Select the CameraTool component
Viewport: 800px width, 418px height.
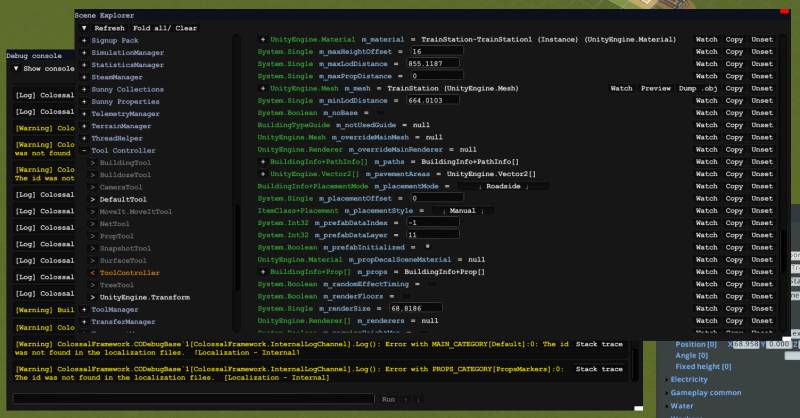coord(121,187)
